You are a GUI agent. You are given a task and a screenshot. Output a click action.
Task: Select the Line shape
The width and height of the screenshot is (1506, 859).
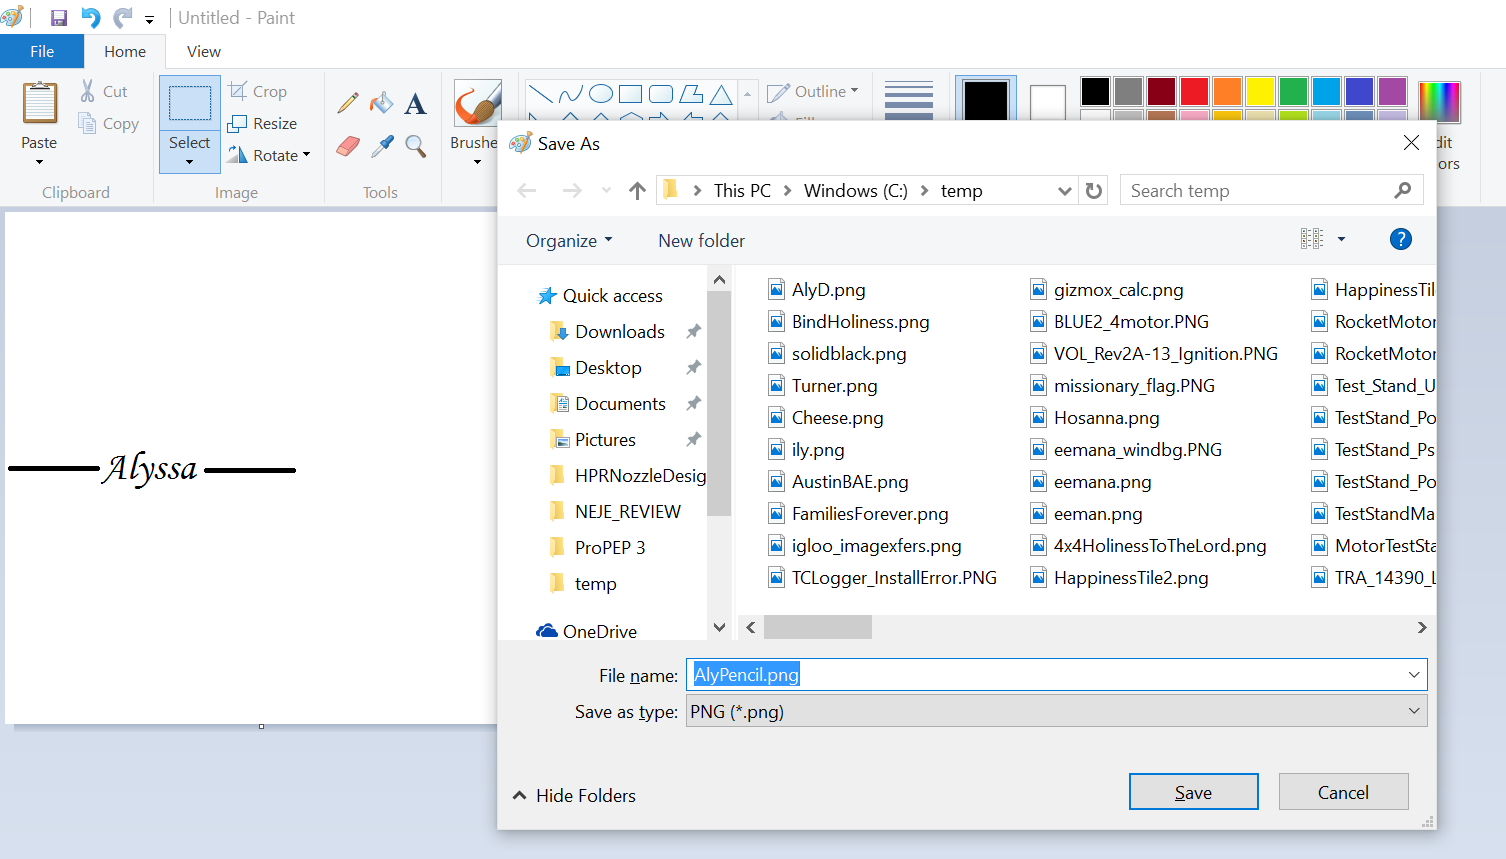pyautogui.click(x=540, y=94)
